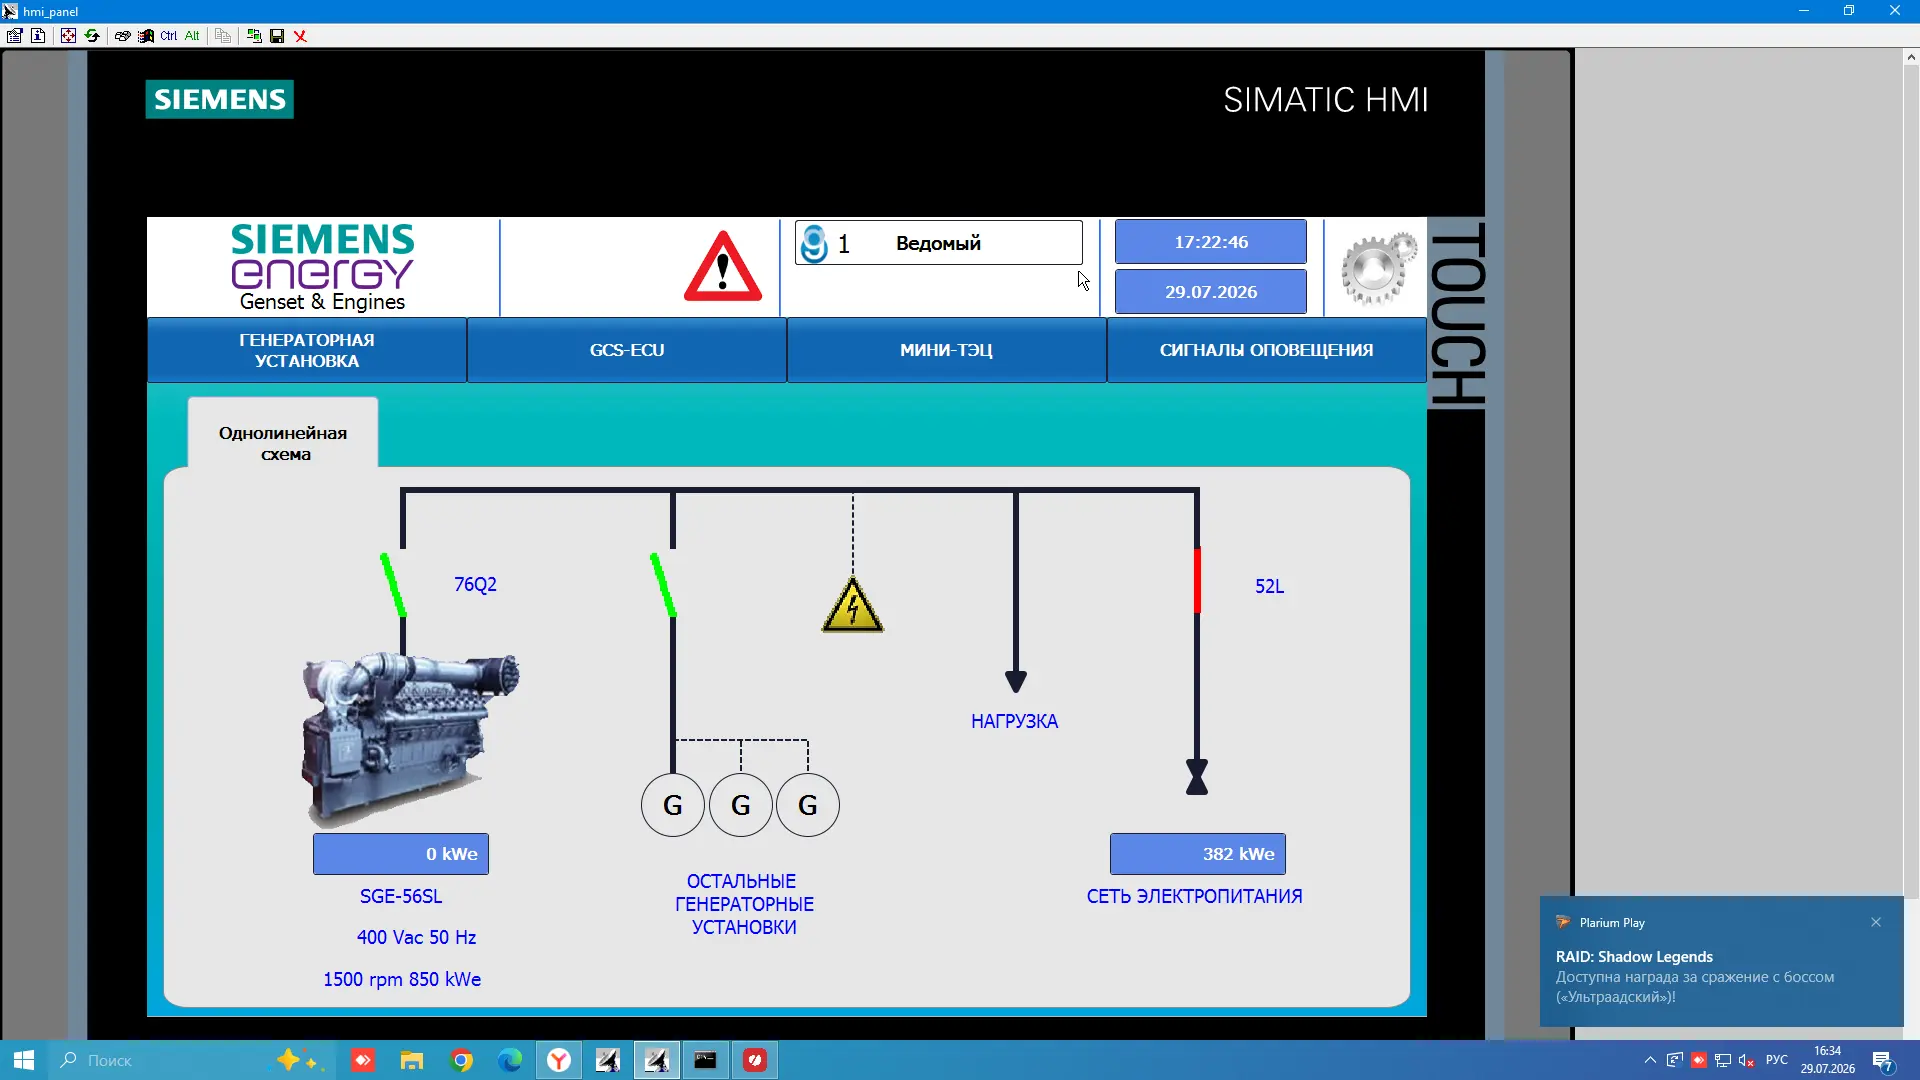
Task: Click the user icon beside Ведомый
Action: (x=815, y=243)
